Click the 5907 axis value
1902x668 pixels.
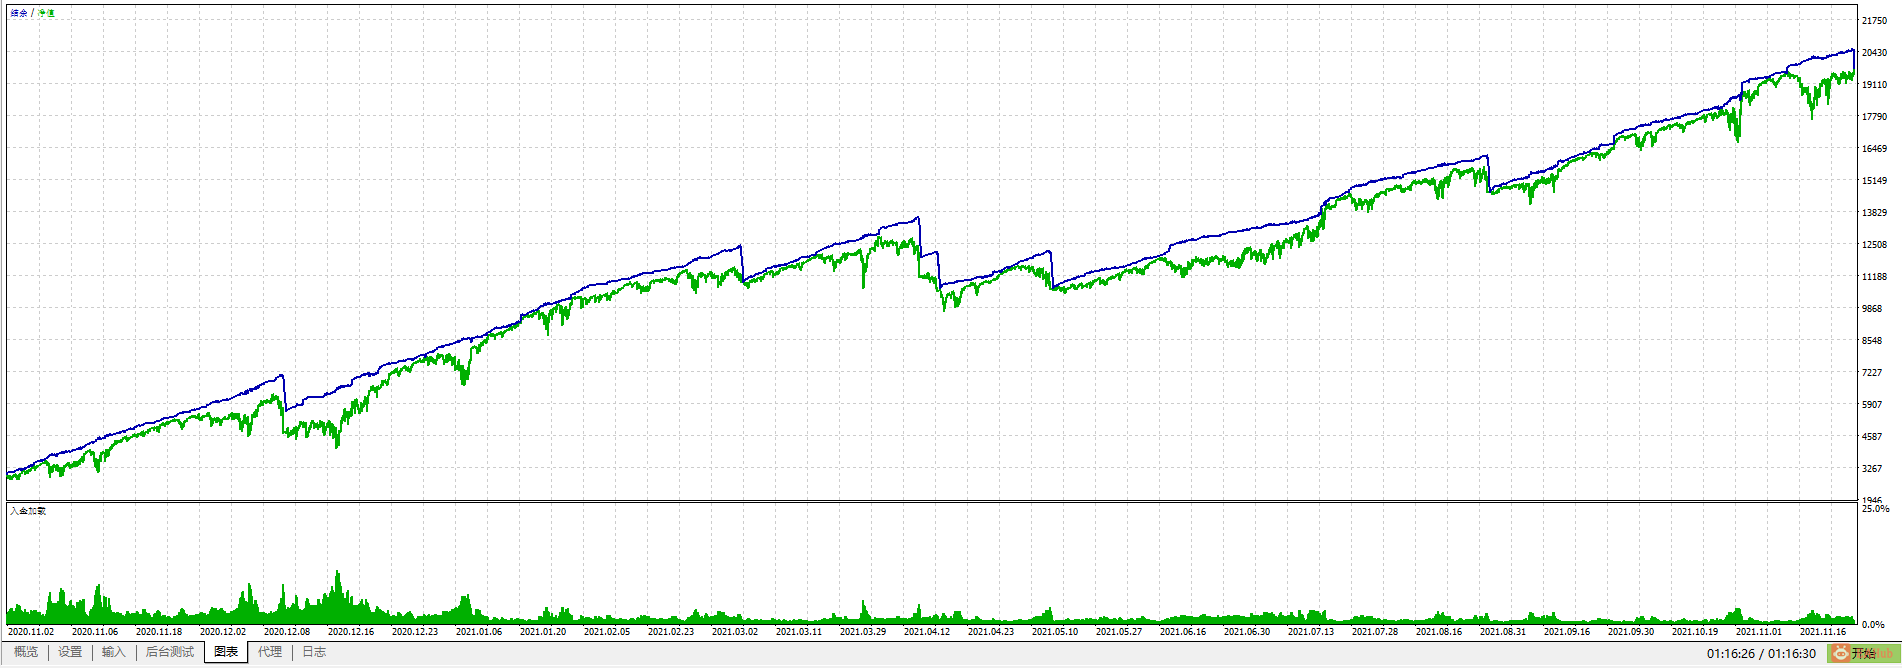1872,404
